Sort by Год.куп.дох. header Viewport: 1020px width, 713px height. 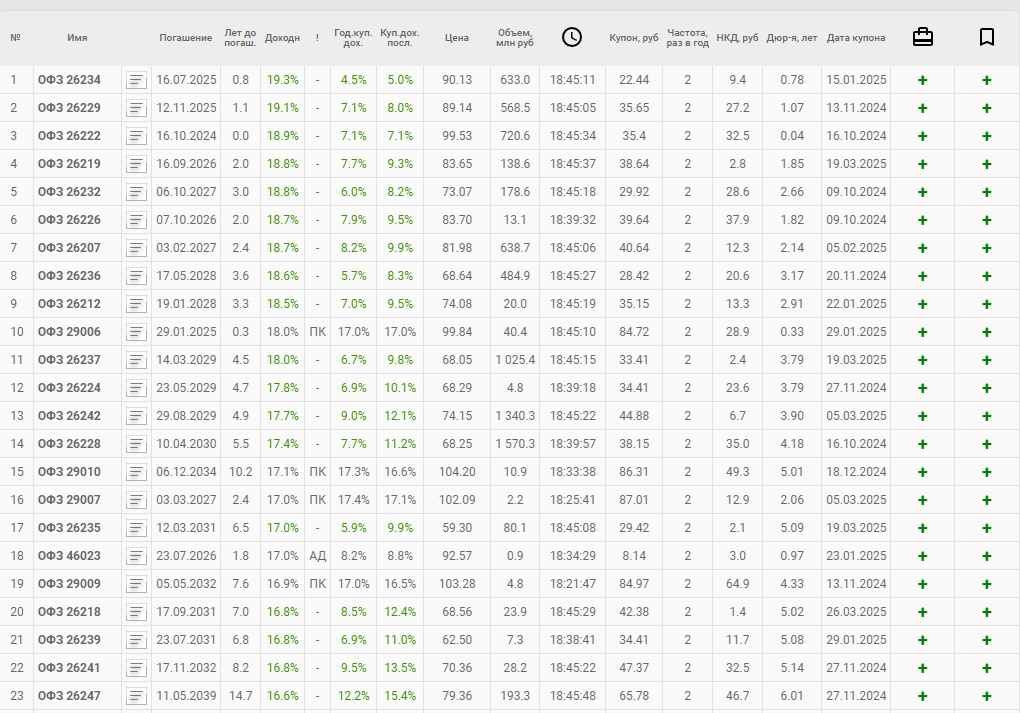(x=353, y=38)
